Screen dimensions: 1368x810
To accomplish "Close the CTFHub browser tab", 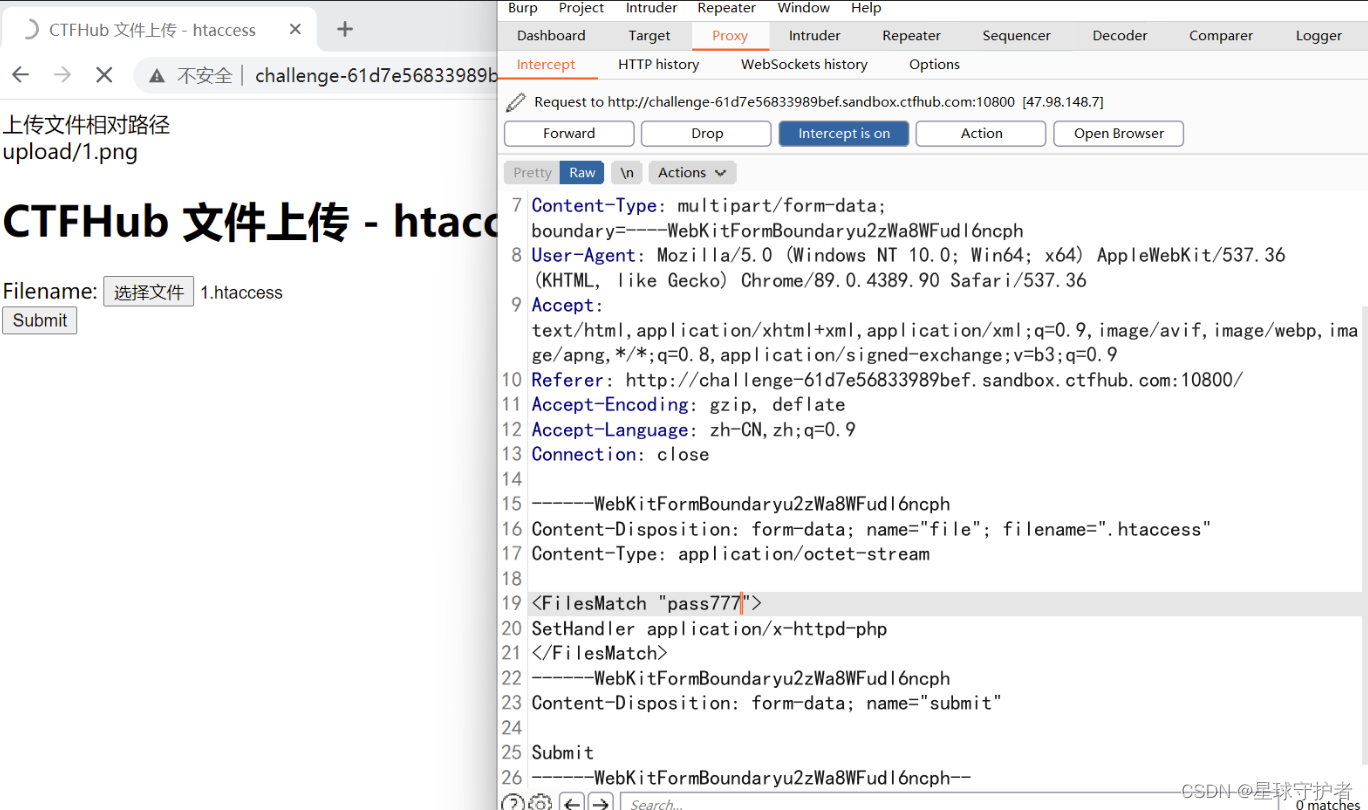I will 295,30.
